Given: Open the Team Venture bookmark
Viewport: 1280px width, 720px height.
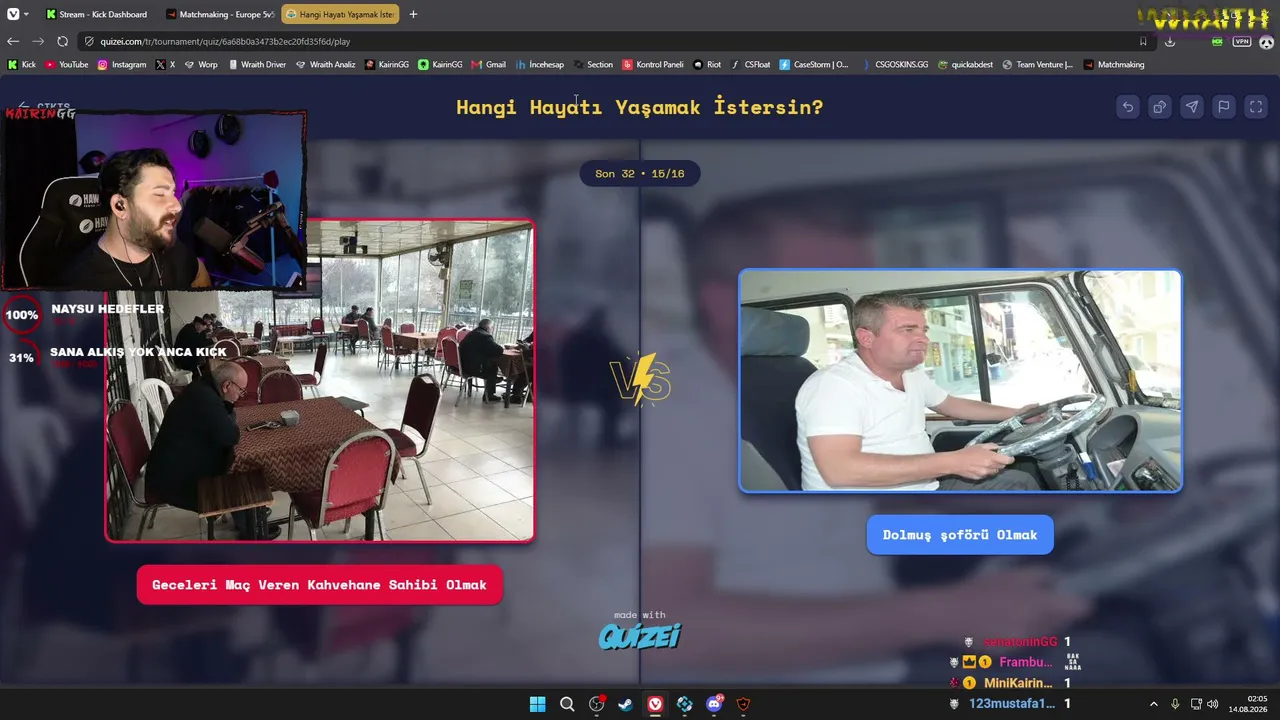Looking at the screenshot, I should [1038, 65].
